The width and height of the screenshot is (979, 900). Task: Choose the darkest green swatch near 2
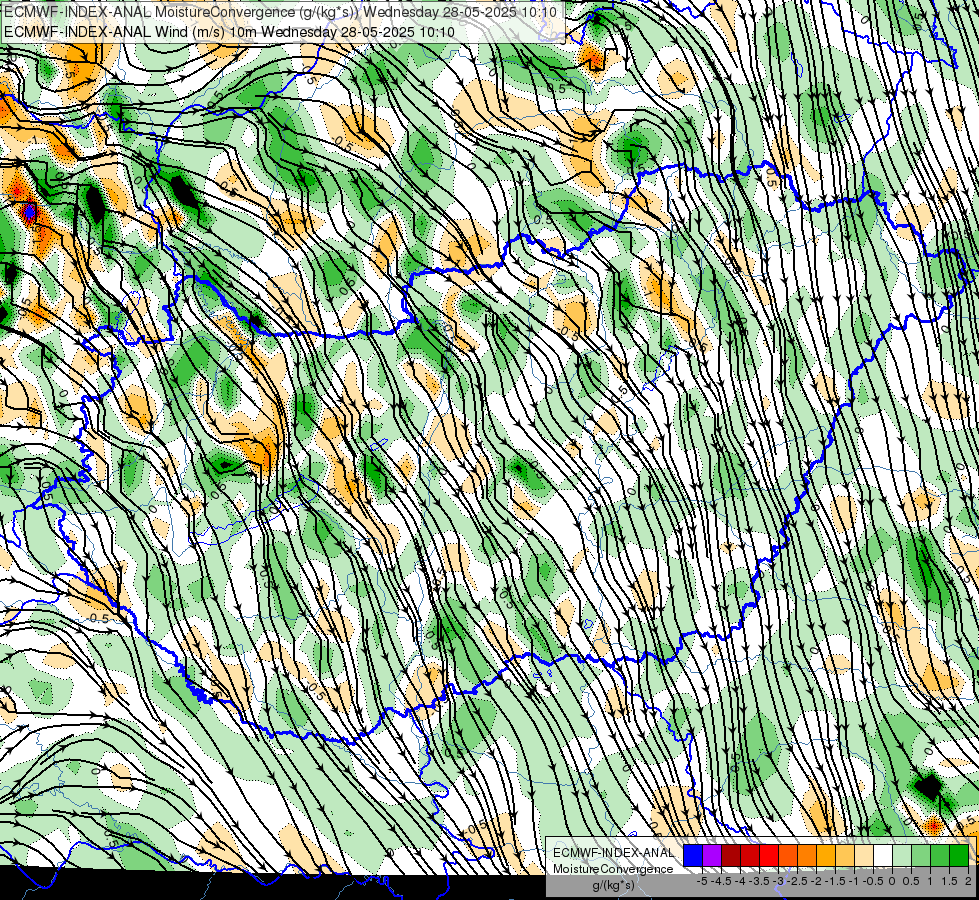click(959, 855)
